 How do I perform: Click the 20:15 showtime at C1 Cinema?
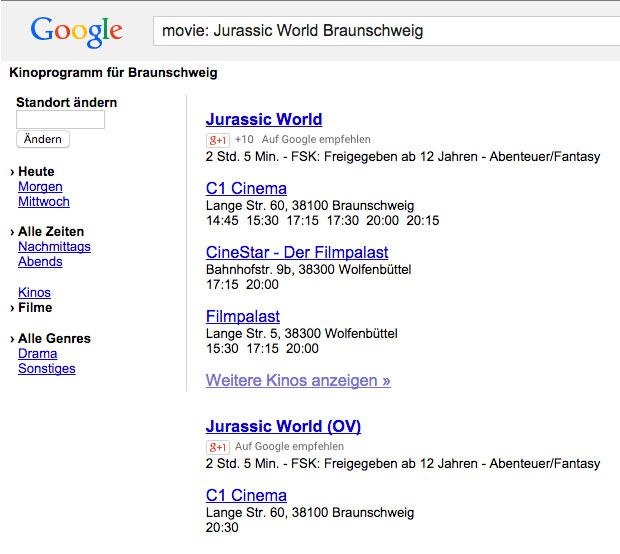423,221
